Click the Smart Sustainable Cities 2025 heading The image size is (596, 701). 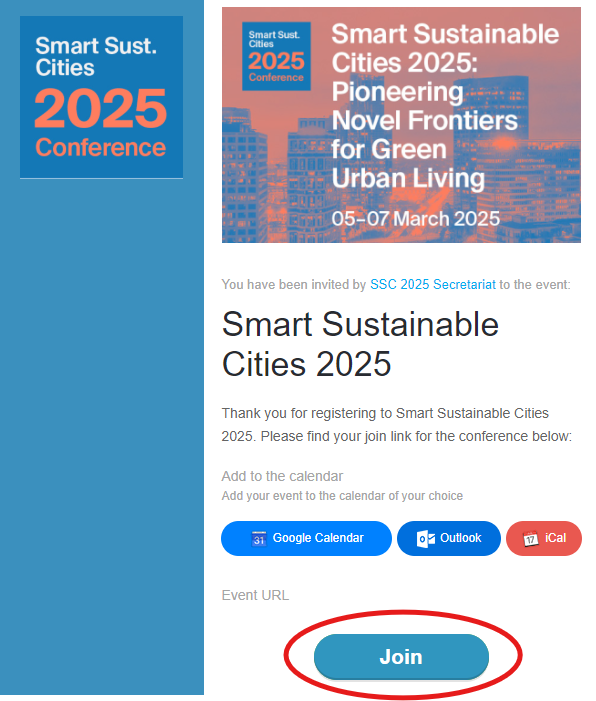360,344
